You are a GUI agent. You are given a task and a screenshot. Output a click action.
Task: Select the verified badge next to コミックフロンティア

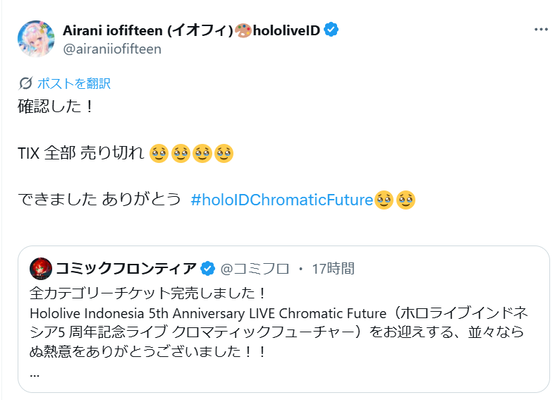pyautogui.click(x=208, y=269)
